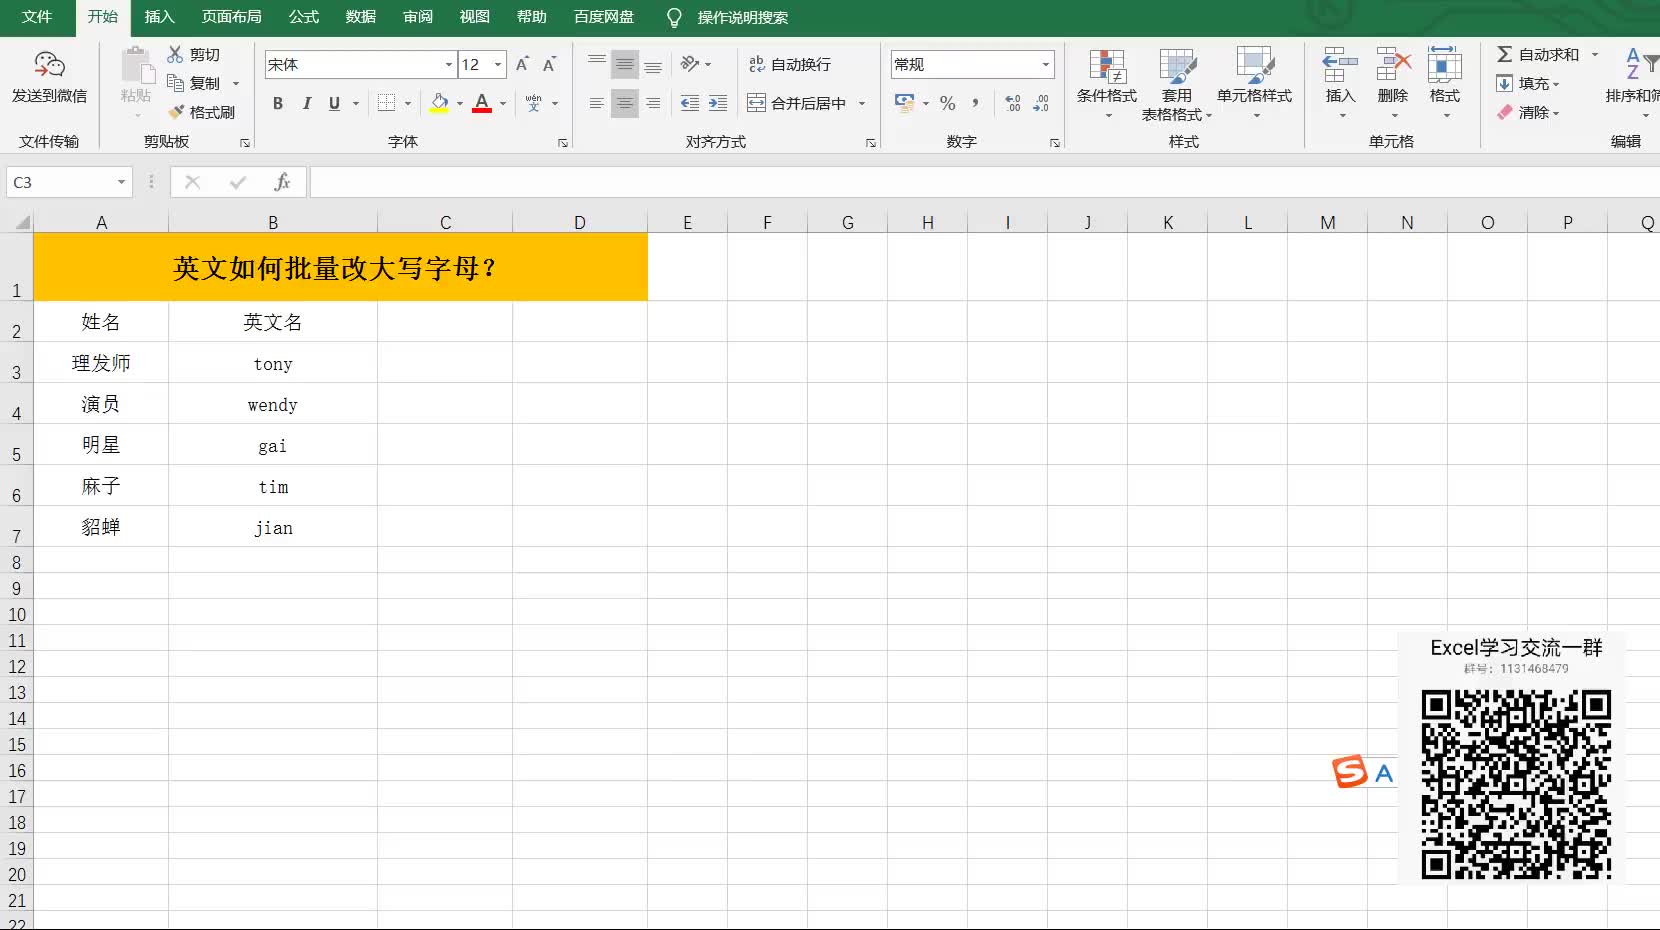Screen dimensions: 1660x930
Task: Align text left
Action: click(x=597, y=103)
